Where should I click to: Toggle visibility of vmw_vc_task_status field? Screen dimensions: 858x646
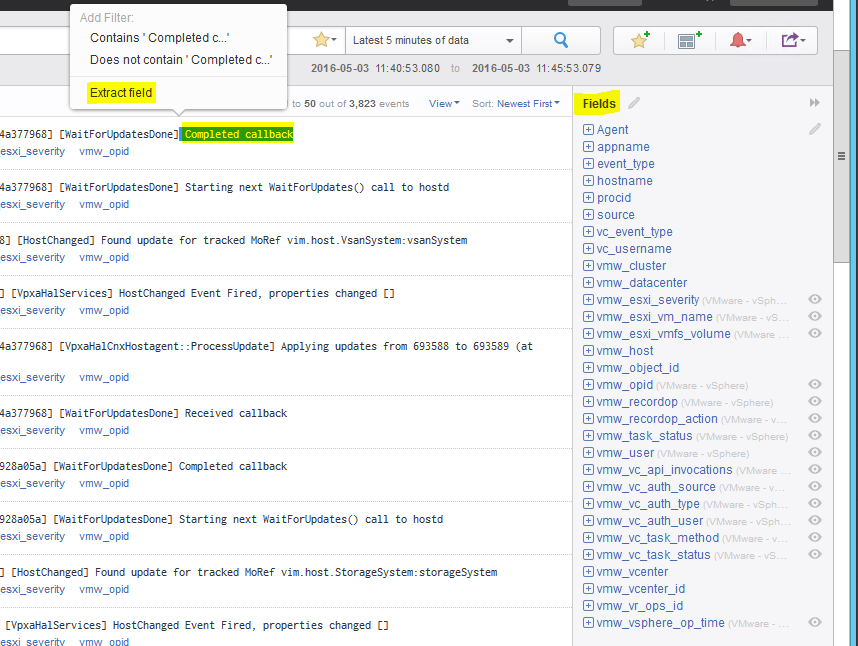pos(815,554)
